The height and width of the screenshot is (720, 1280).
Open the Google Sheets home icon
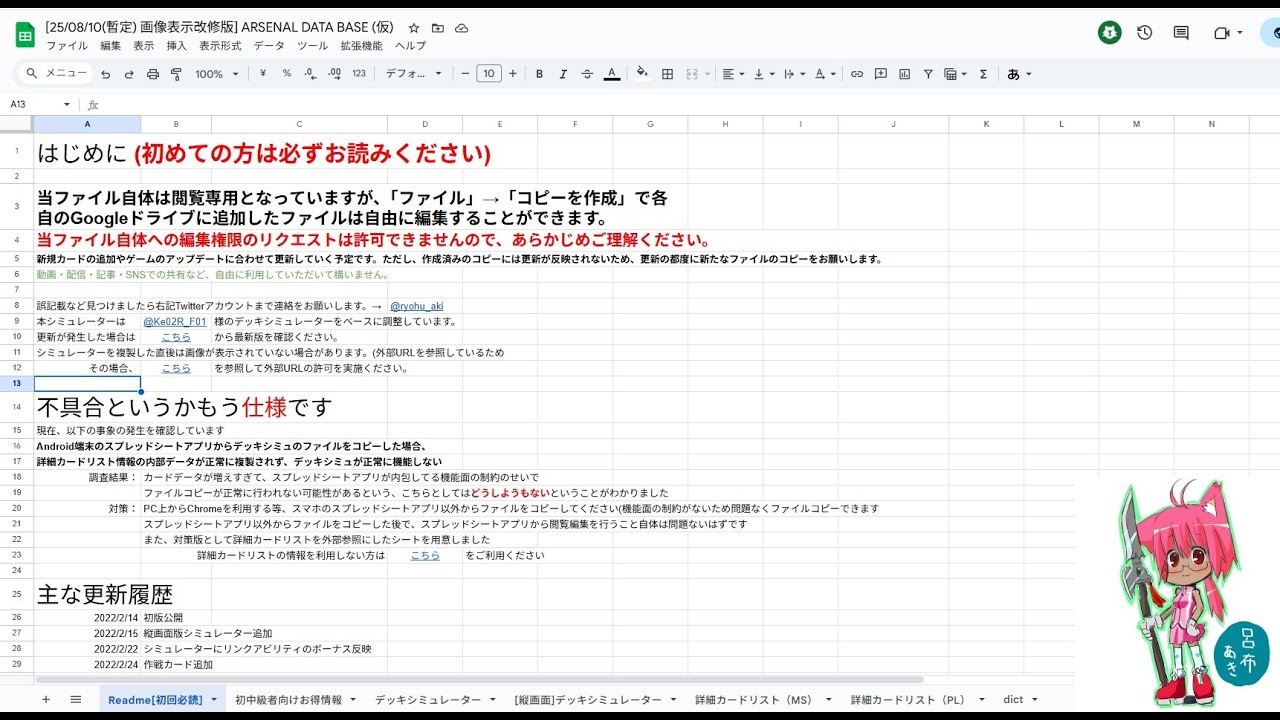point(25,35)
